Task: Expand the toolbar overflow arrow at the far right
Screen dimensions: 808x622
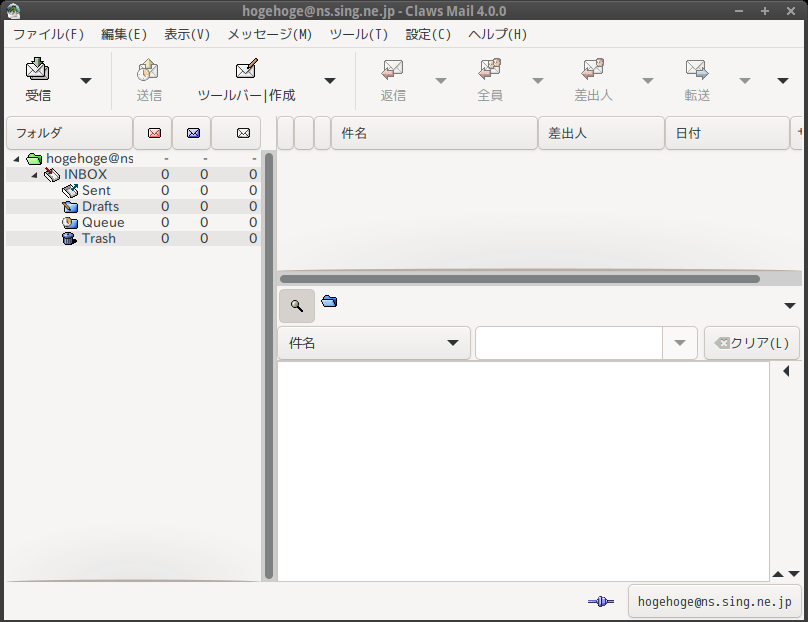Action: 783,80
